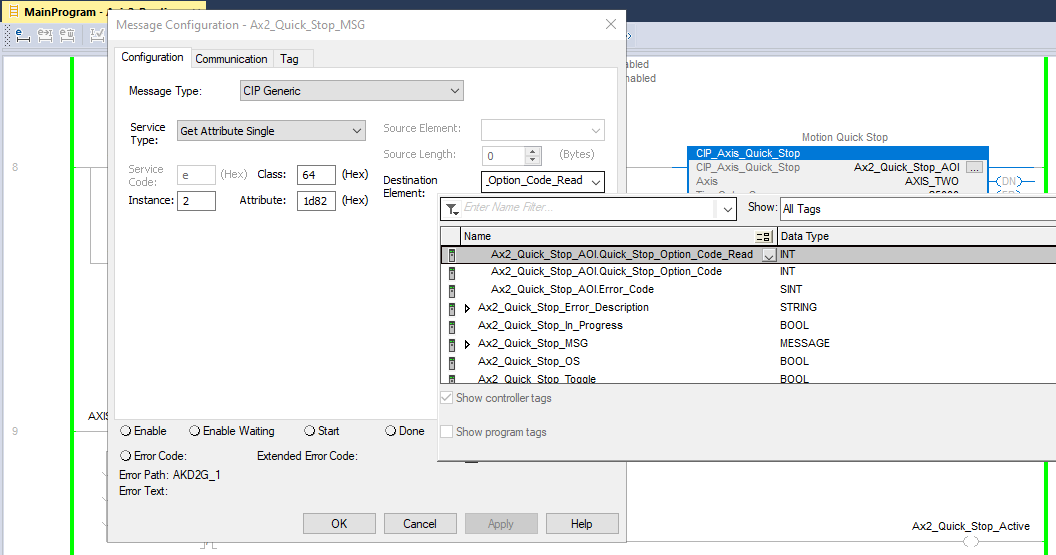The image size is (1056, 555).
Task: Click the start rung edit toolbar icon
Action: (x=22, y=35)
